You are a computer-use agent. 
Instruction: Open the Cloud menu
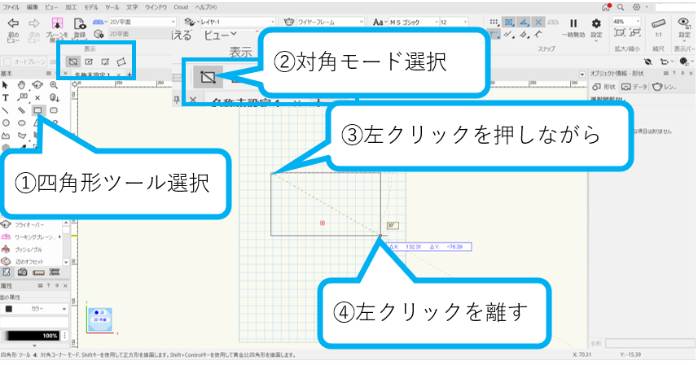(x=181, y=7)
